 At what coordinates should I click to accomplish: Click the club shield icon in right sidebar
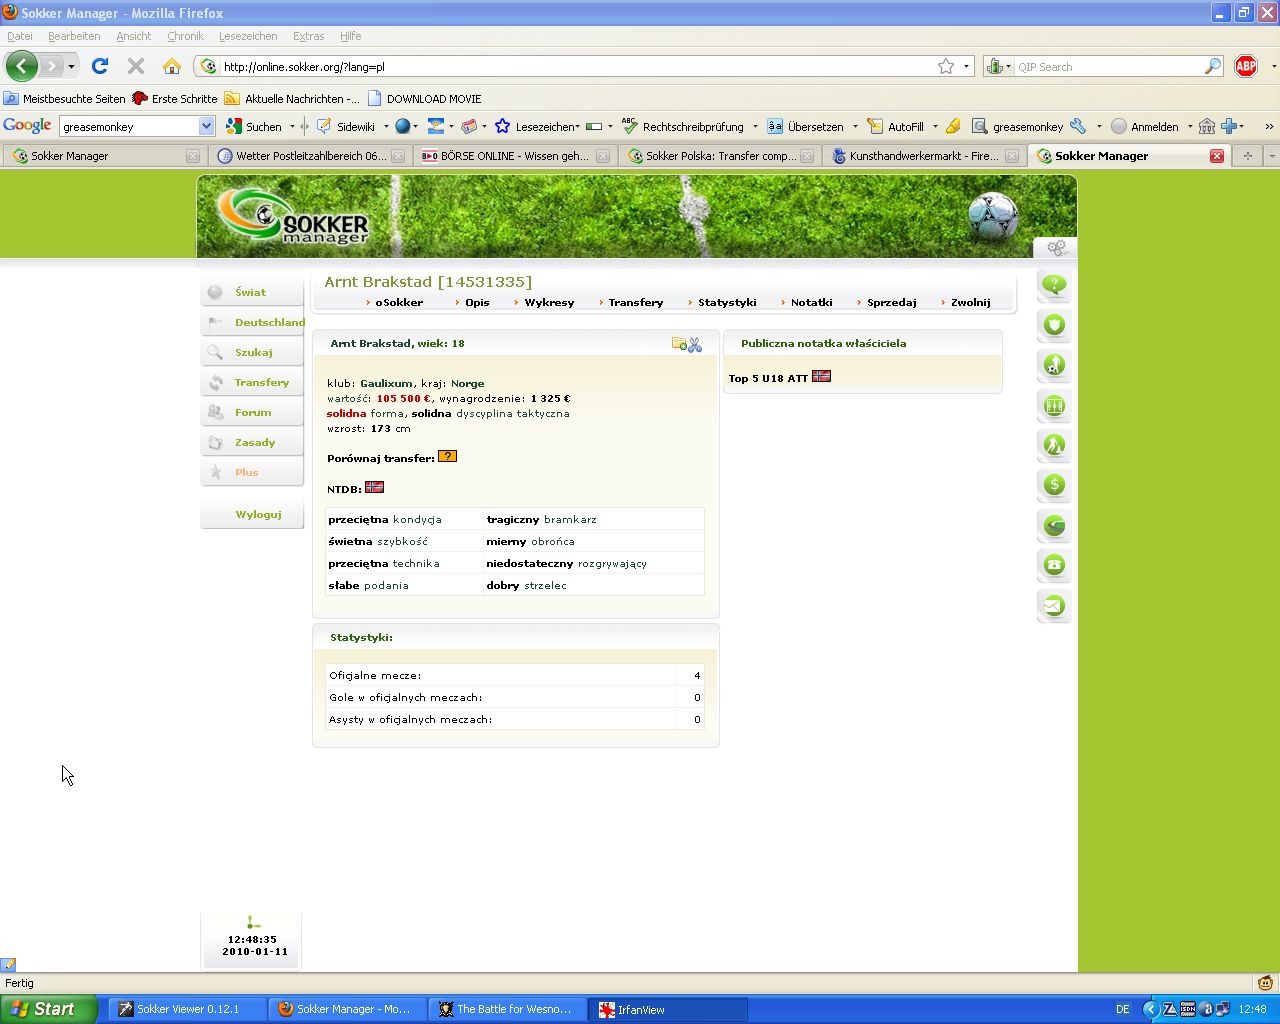[x=1054, y=325]
